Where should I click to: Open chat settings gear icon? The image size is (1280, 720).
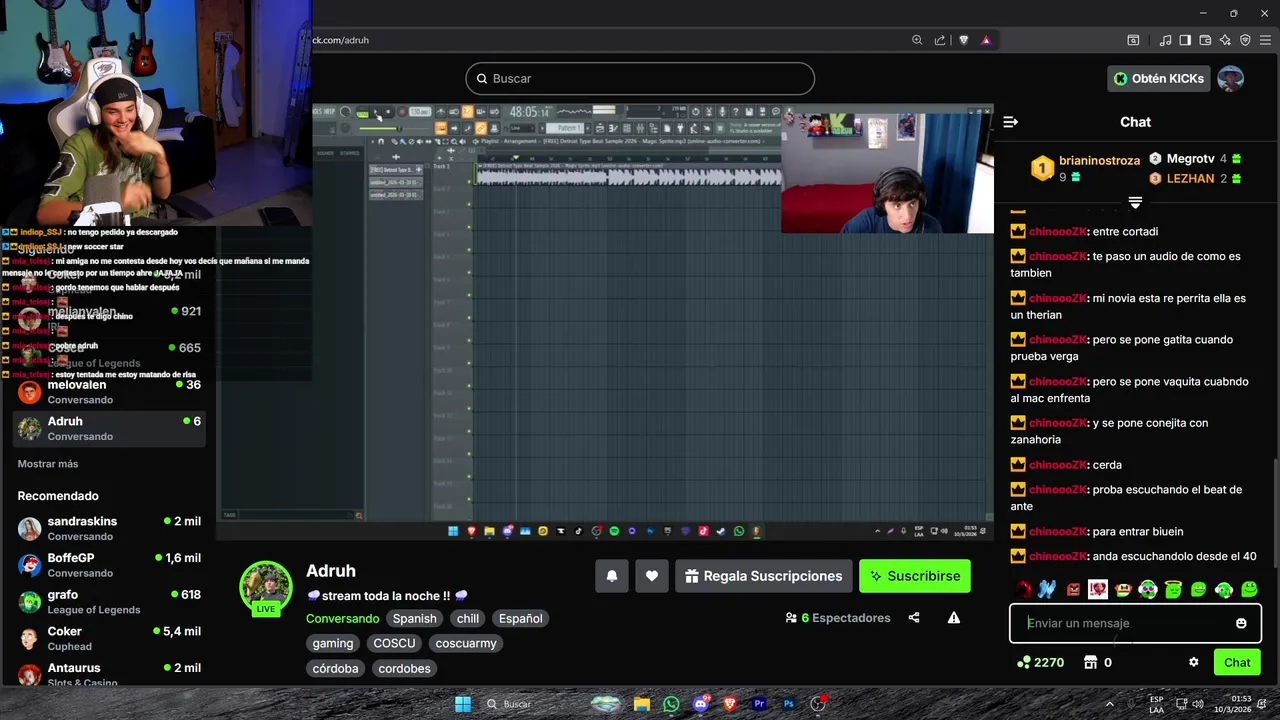tap(1193, 662)
